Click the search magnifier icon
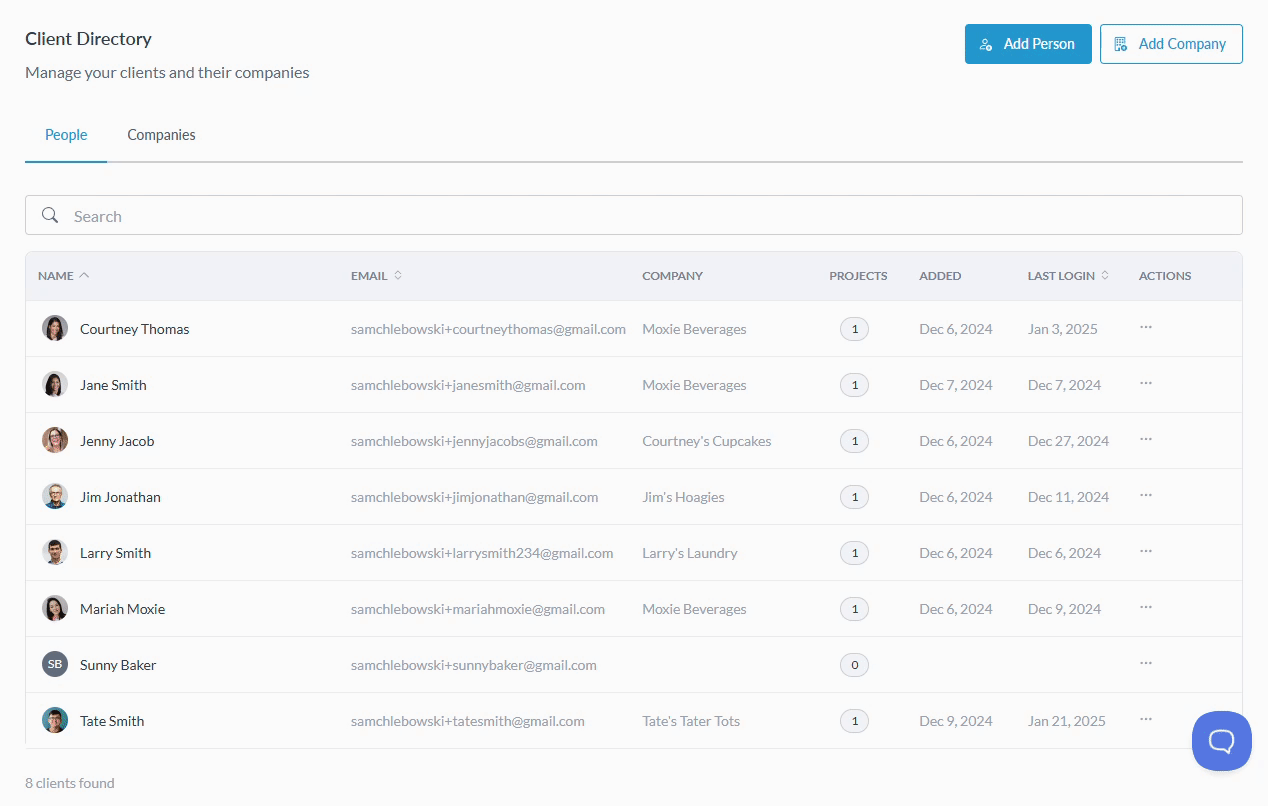Image resolution: width=1268 pixels, height=806 pixels. (x=50, y=216)
